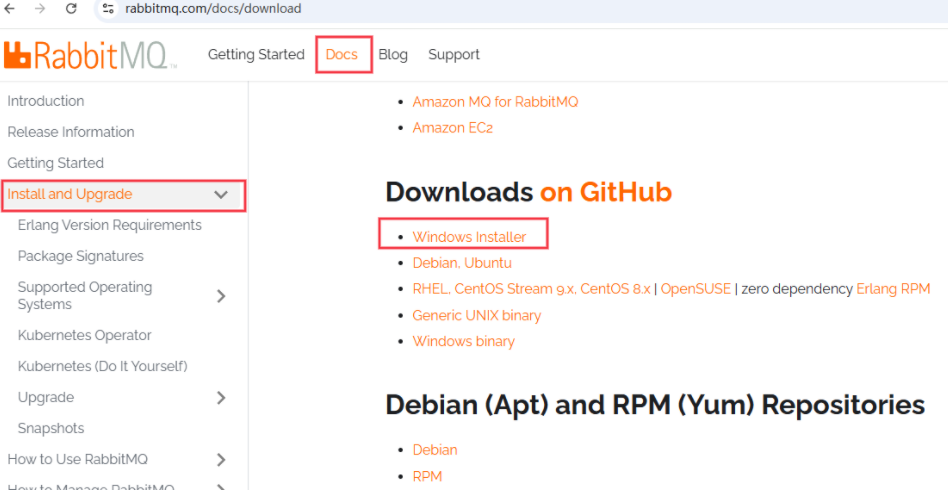Click the Generic UNIX binary link

(476, 315)
